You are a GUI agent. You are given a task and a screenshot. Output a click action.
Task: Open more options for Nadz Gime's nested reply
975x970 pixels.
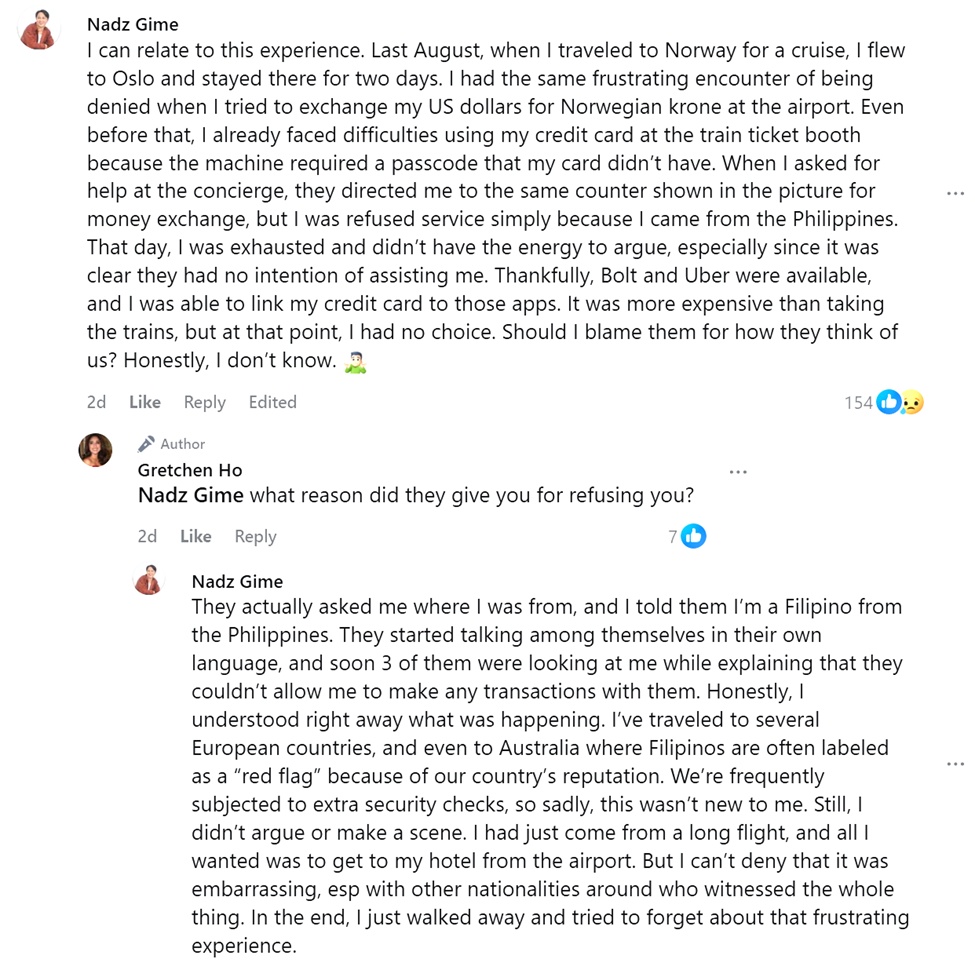pyautogui.click(x=955, y=764)
